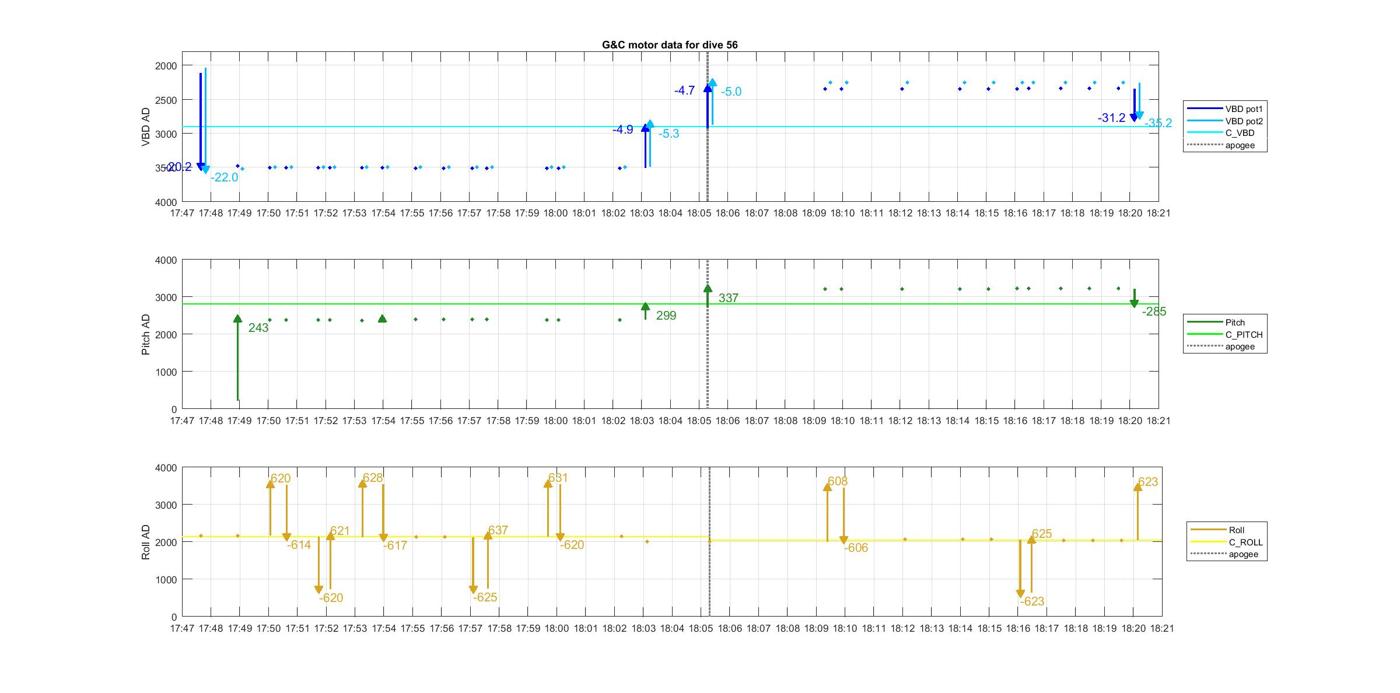1400x693 pixels.
Task: Click the "-4.9" VBD data label
Action: [x=623, y=130]
